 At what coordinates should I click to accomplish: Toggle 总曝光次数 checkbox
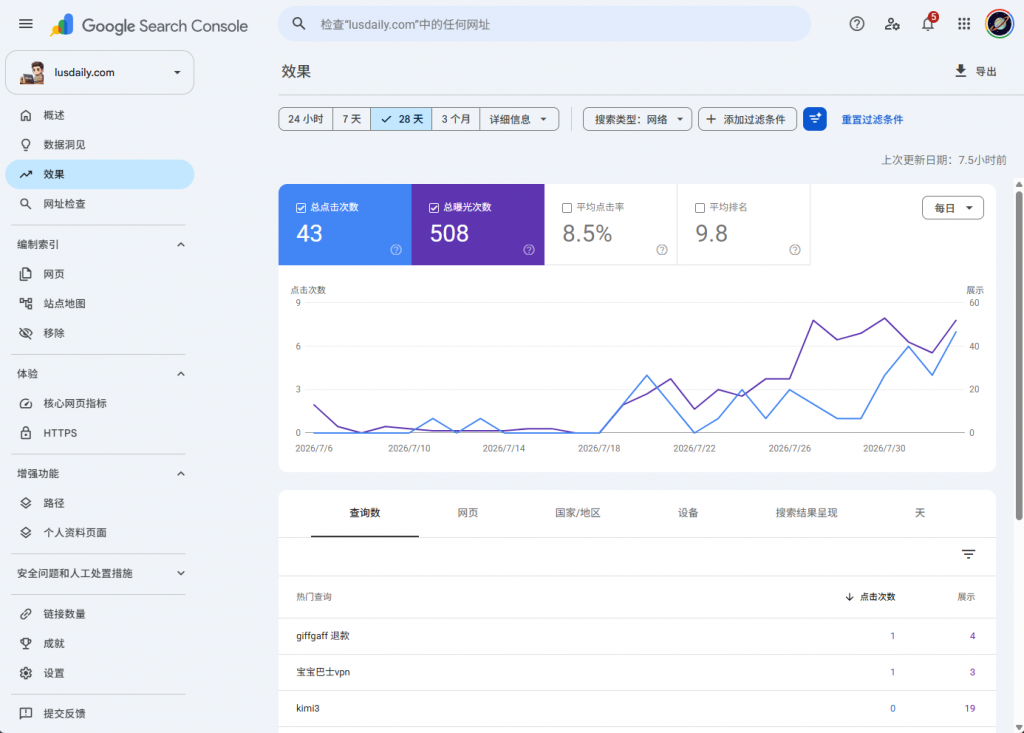[434, 208]
